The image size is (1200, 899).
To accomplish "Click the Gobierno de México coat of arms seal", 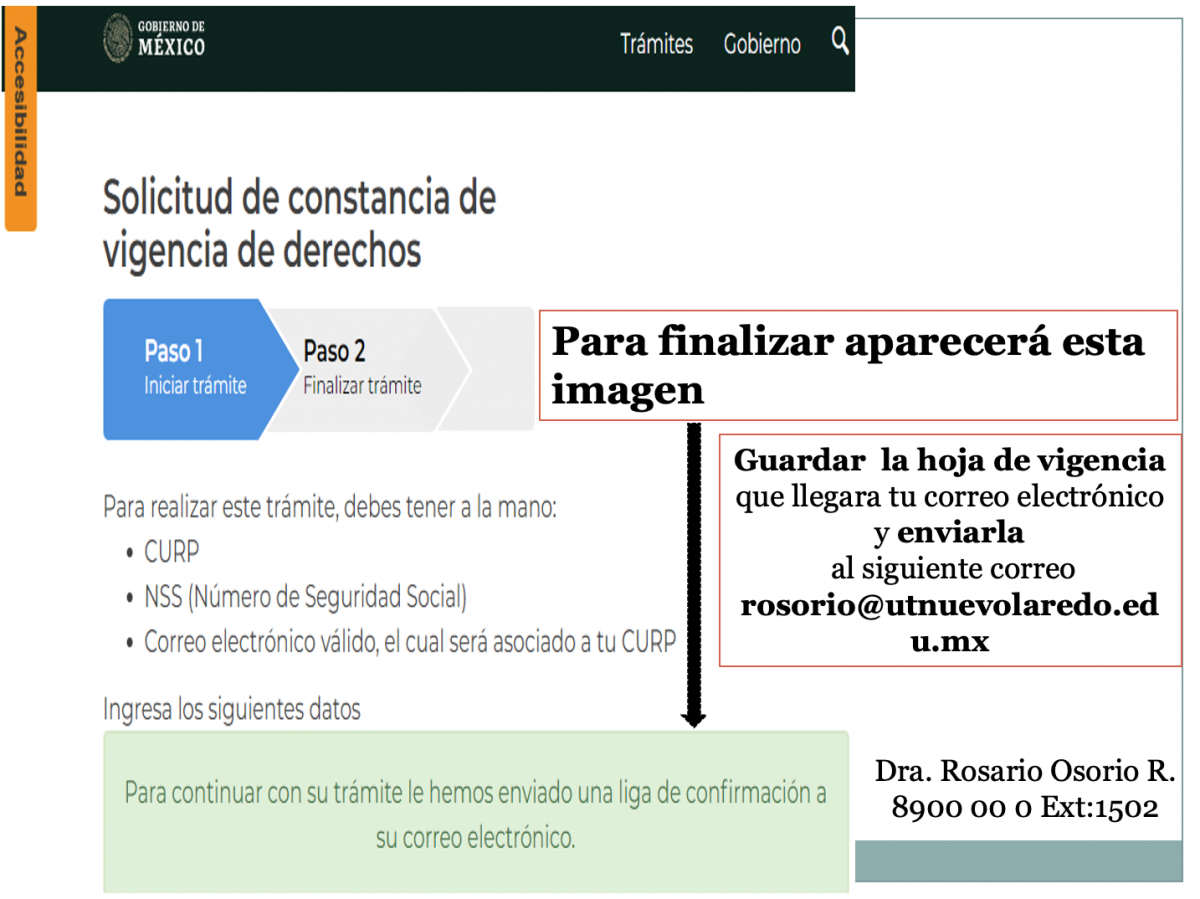I will 117,39.
